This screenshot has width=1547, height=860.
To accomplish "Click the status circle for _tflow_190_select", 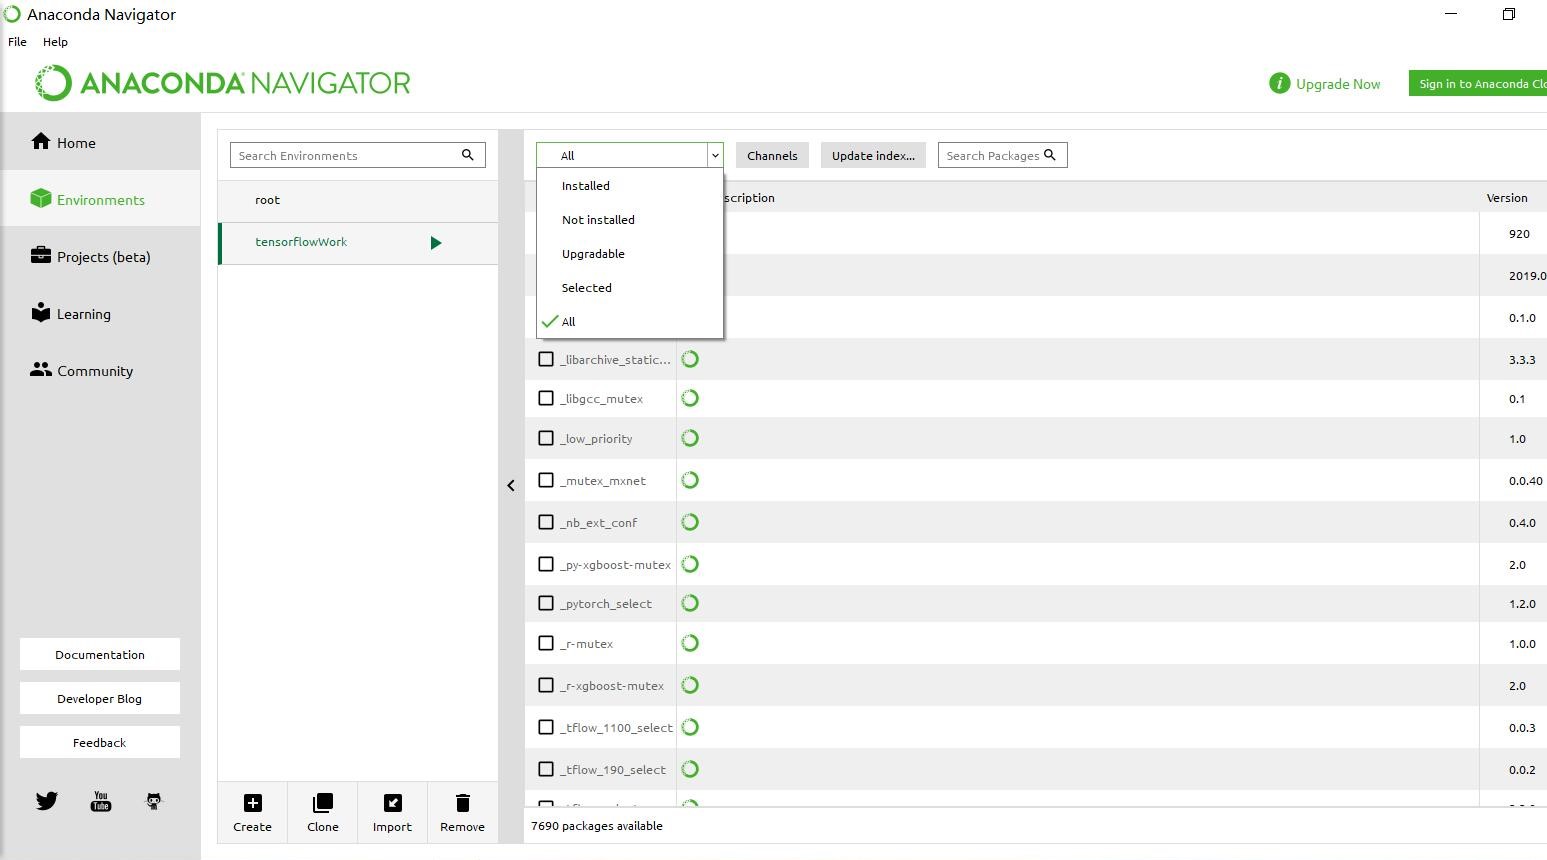I will click(690, 769).
